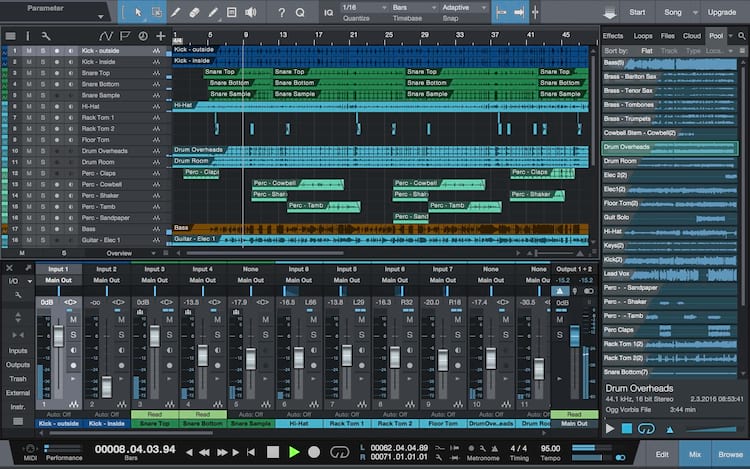Click the Play button in the transport

coord(294,452)
